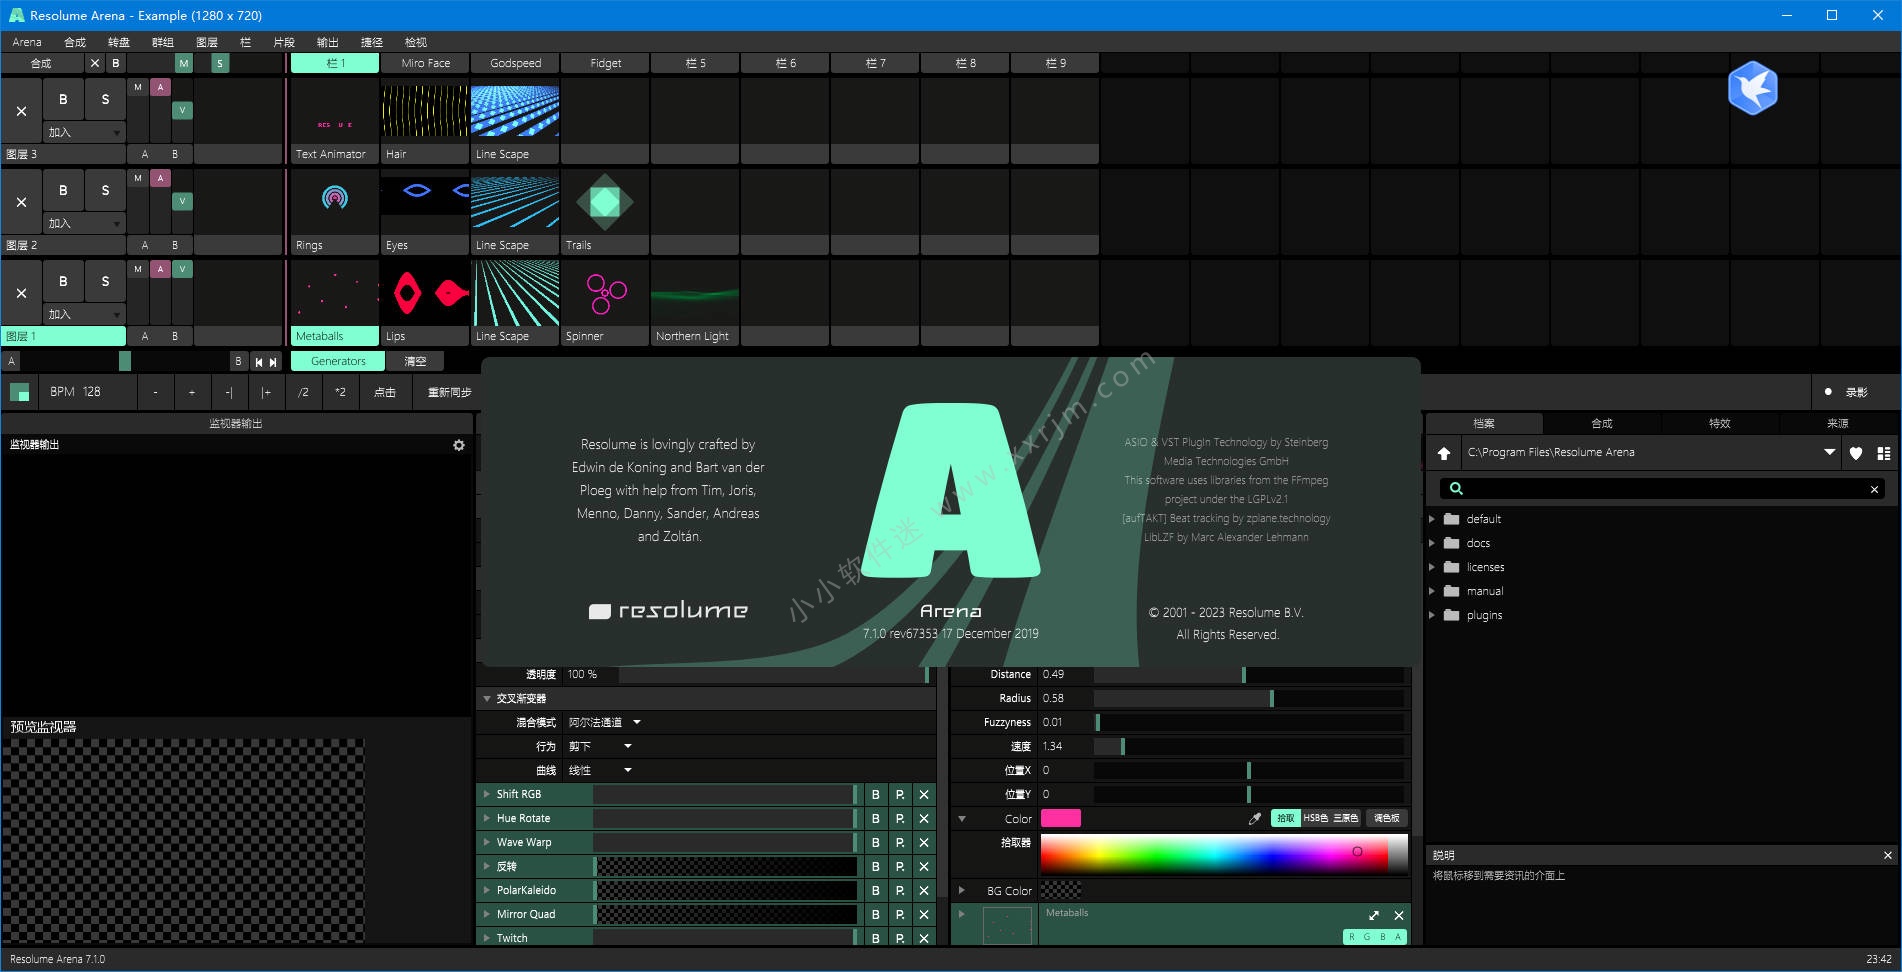Image resolution: width=1902 pixels, height=972 pixels.
Task: Go up one folder in file browser
Action: 1444,453
